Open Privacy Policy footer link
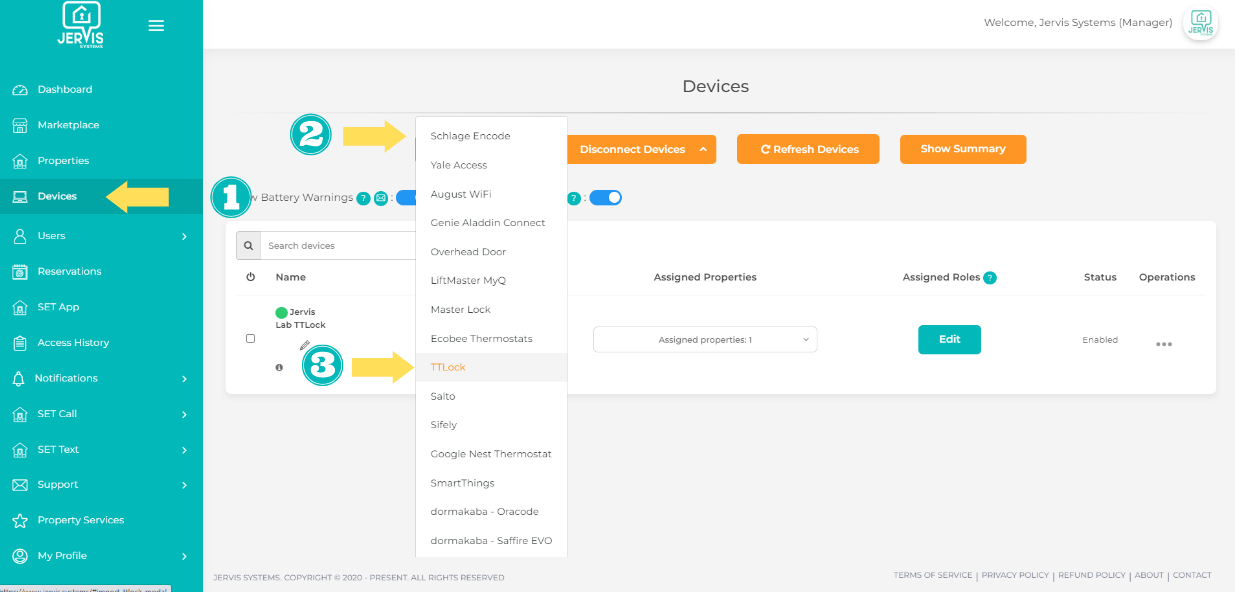1235x592 pixels. point(1015,576)
